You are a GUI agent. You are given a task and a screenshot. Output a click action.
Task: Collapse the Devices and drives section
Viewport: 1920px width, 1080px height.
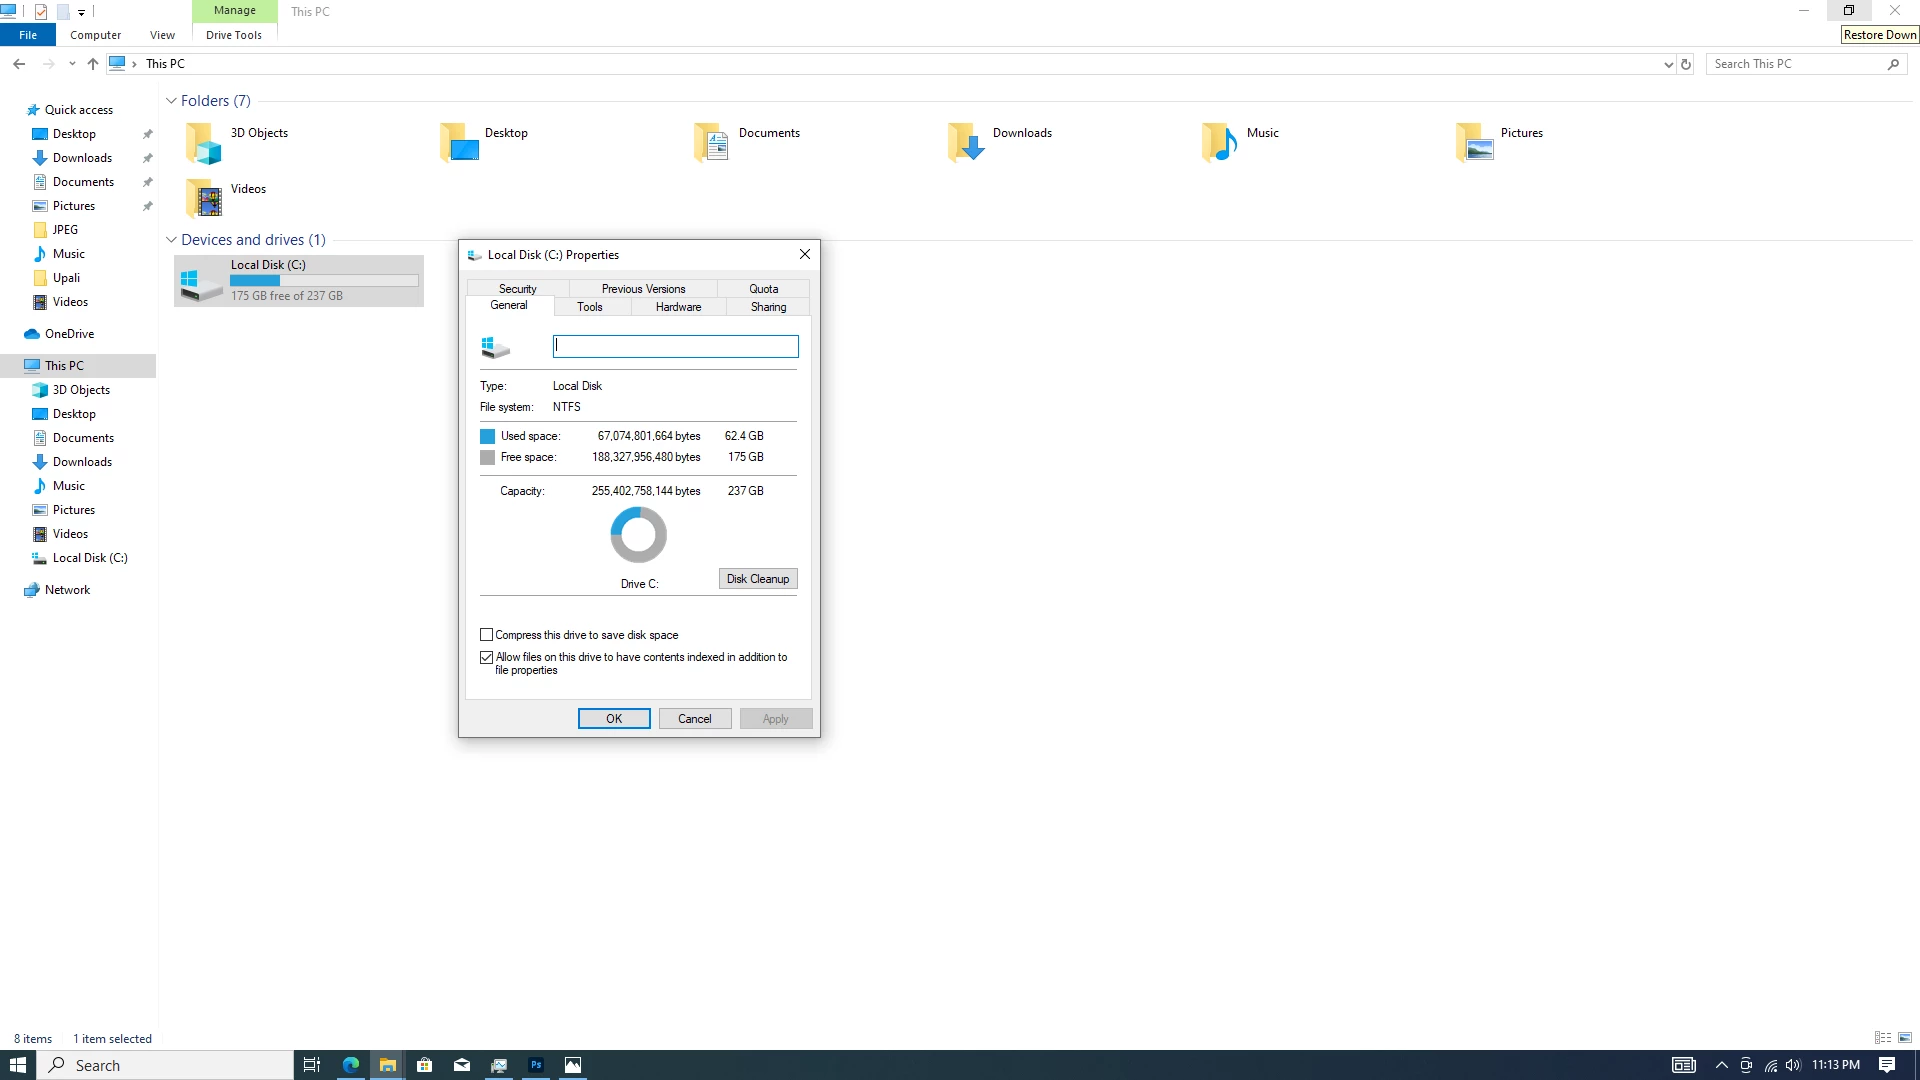(172, 240)
